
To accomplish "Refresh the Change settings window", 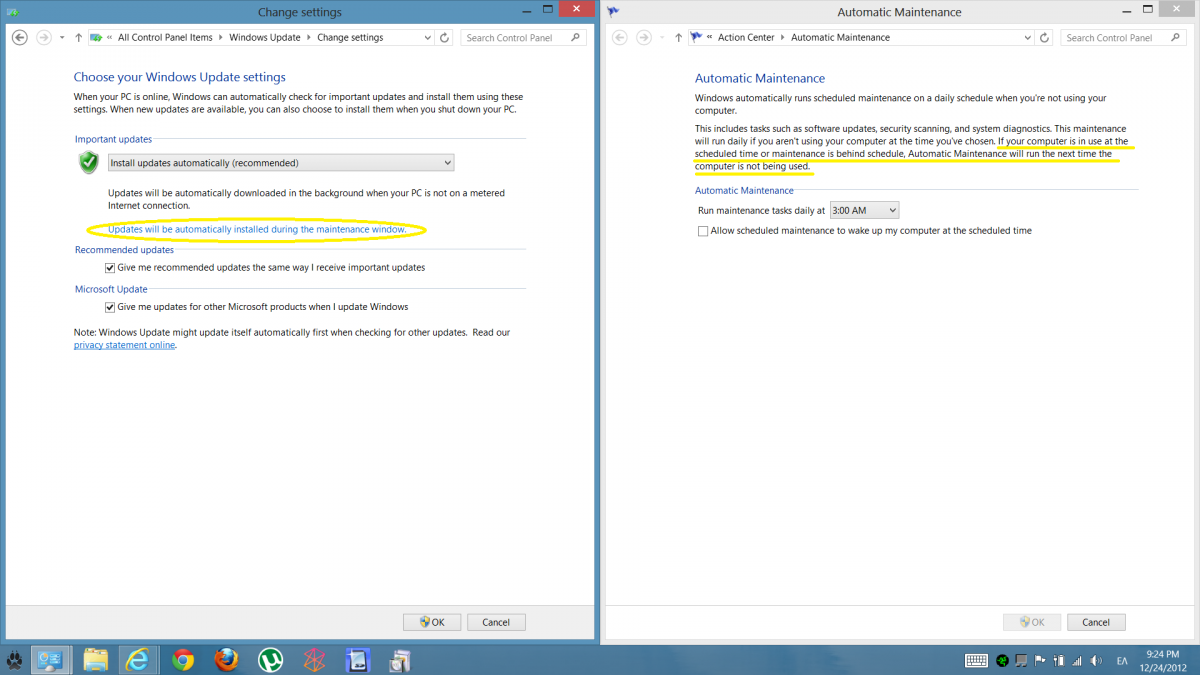I will (445, 37).
